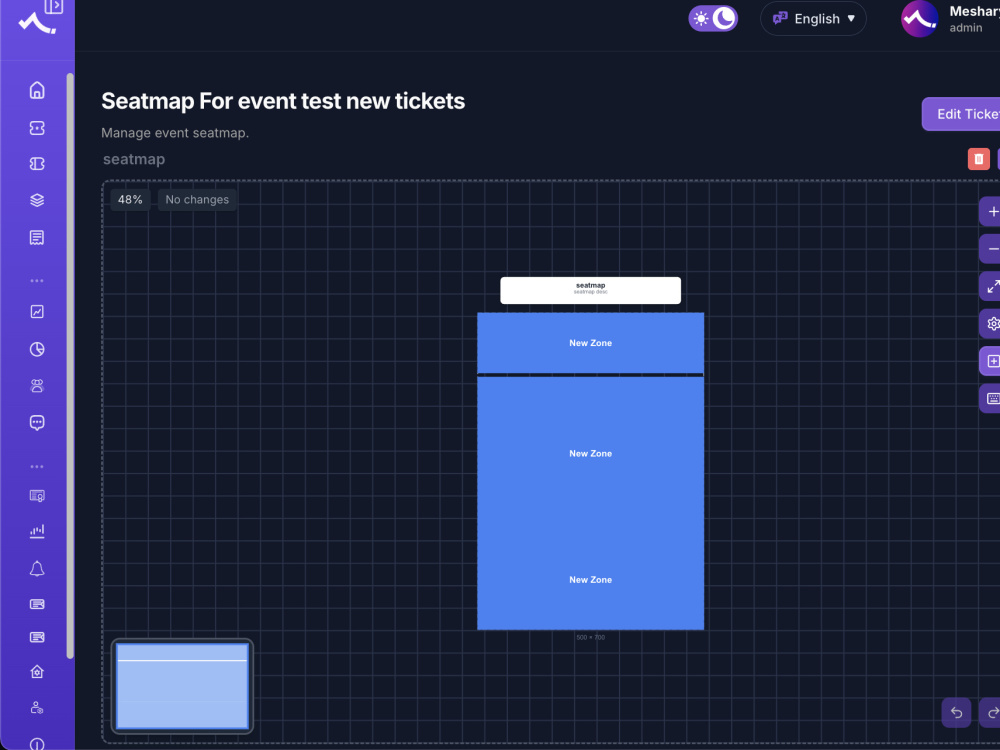This screenshot has height=750, width=1000.
Task: Open the admin user profile menu
Action: click(x=950, y=18)
